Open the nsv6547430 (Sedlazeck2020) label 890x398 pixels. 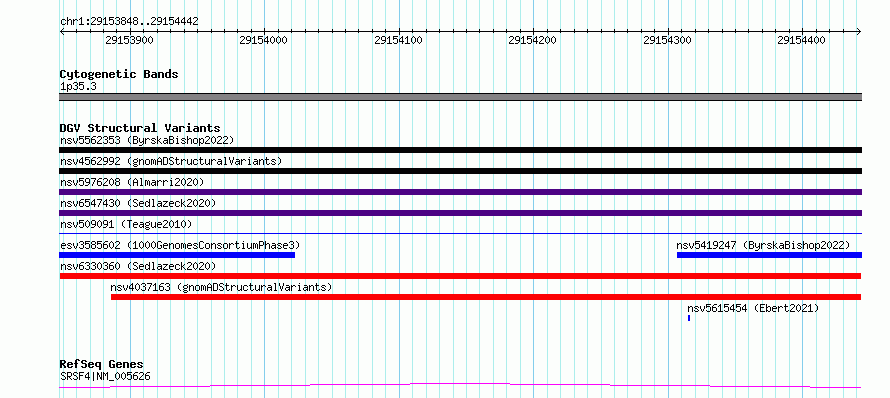[138, 203]
